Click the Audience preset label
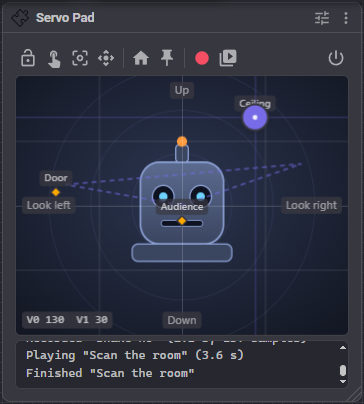364x404 pixels. click(182, 207)
